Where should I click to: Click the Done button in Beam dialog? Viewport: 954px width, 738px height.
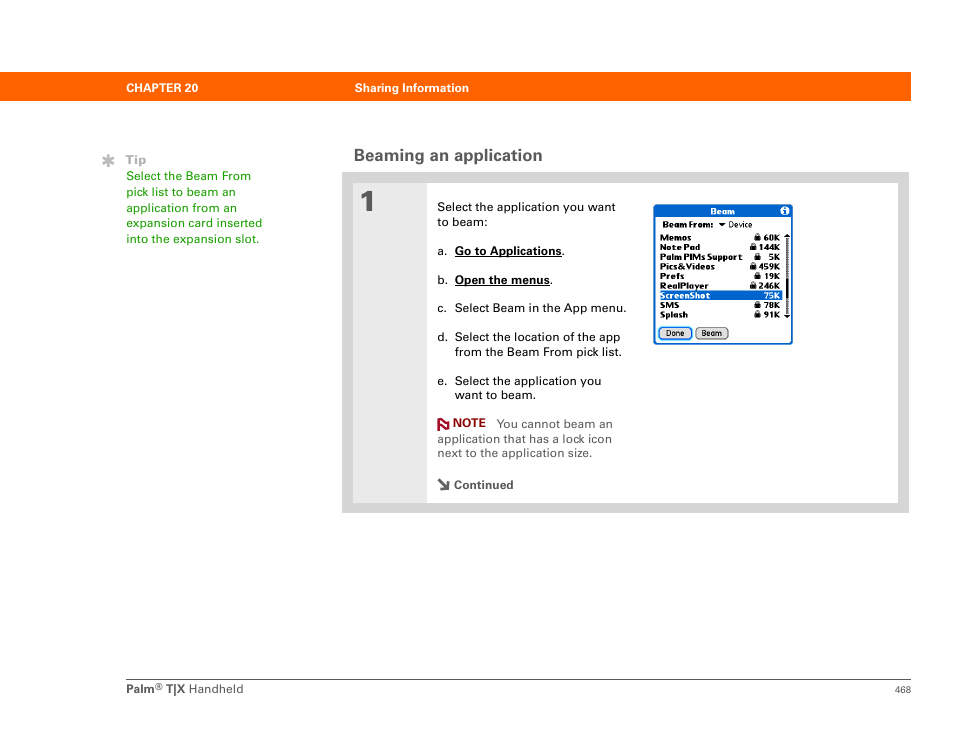pyautogui.click(x=675, y=333)
